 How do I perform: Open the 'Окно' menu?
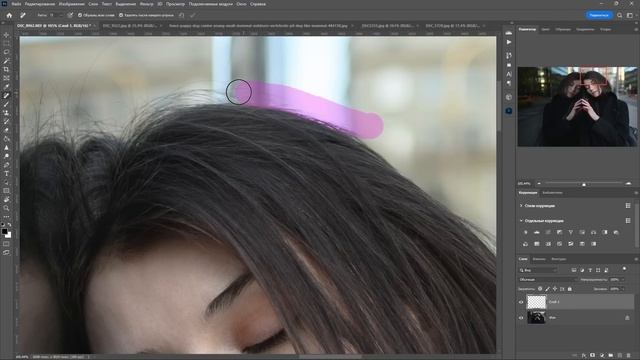pos(241,4)
